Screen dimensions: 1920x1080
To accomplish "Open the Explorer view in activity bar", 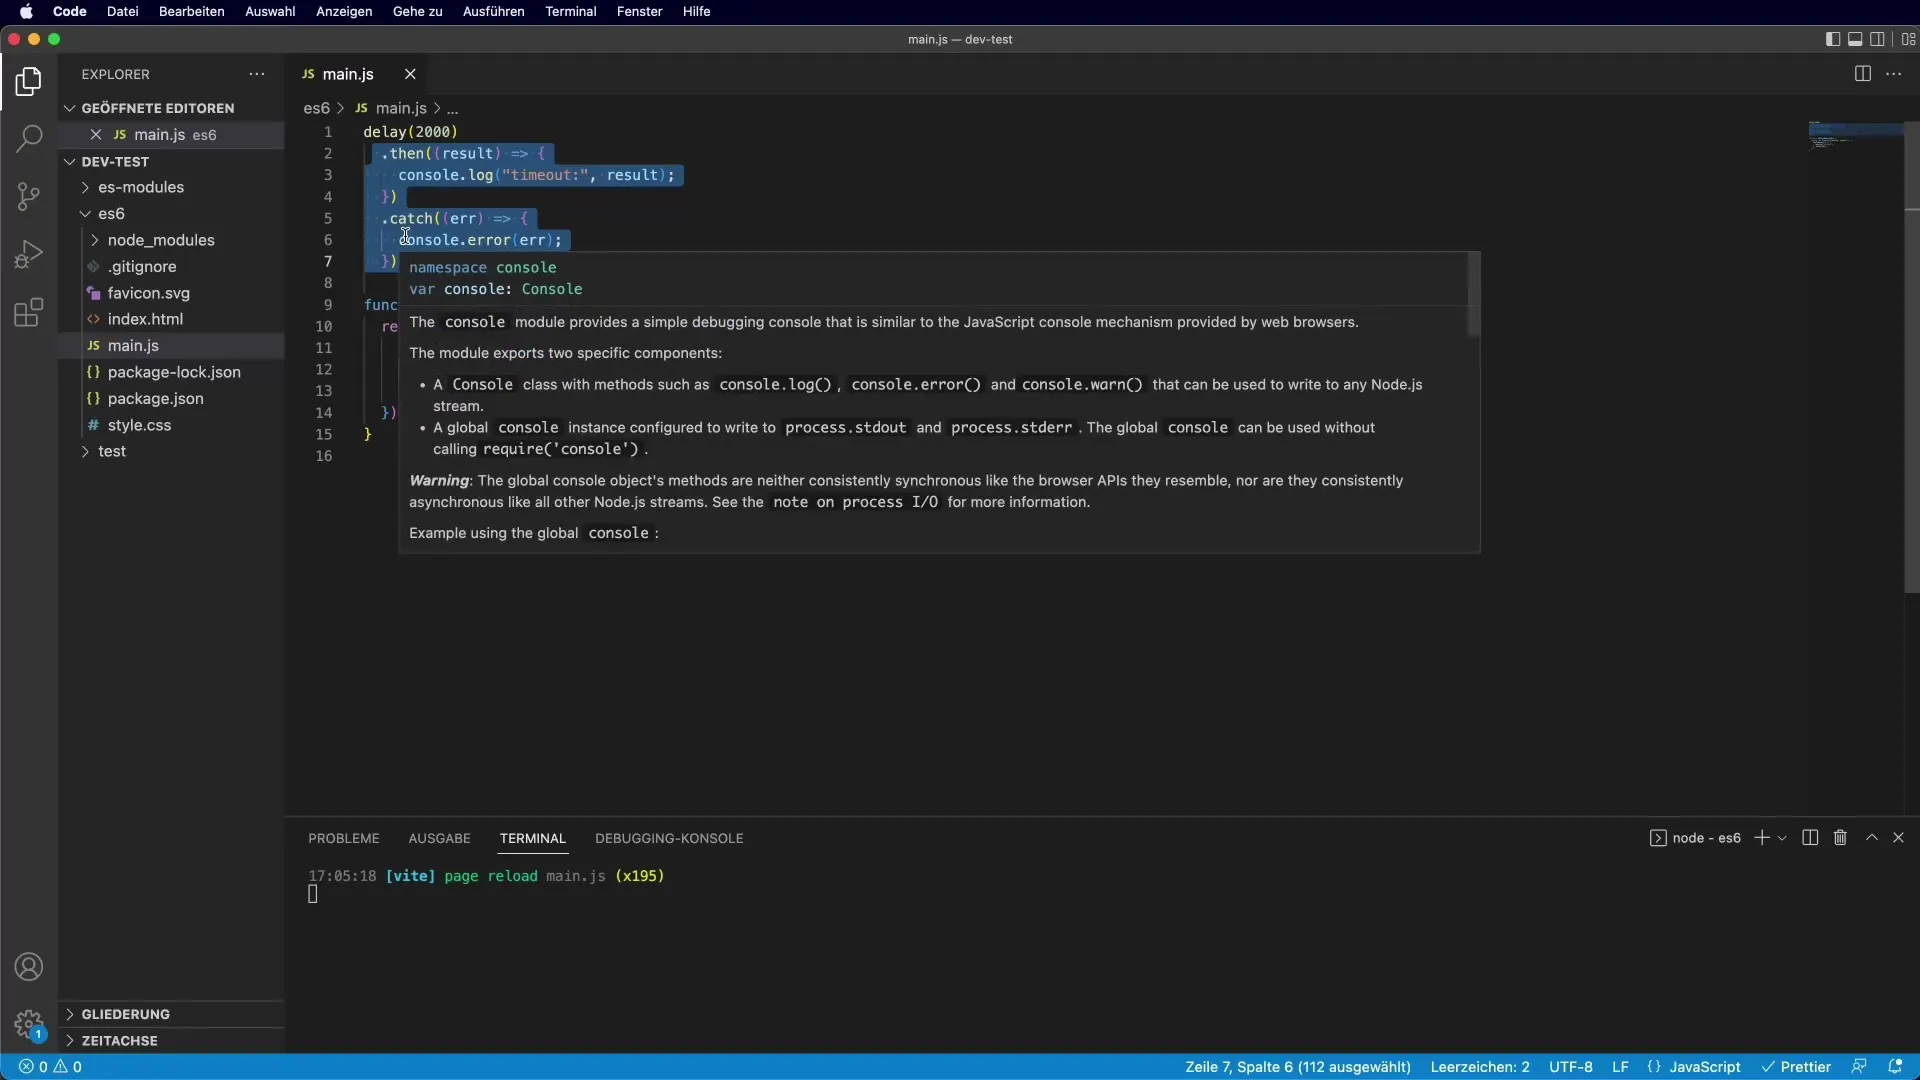I will click(x=29, y=81).
